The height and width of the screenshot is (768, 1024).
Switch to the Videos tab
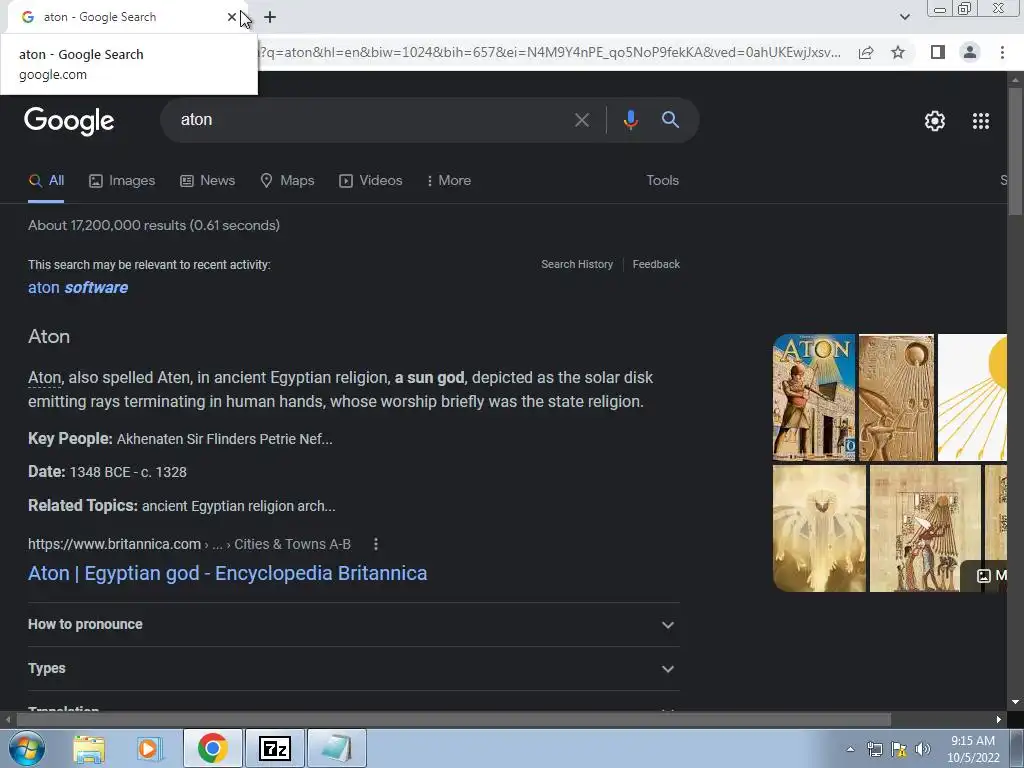point(371,181)
